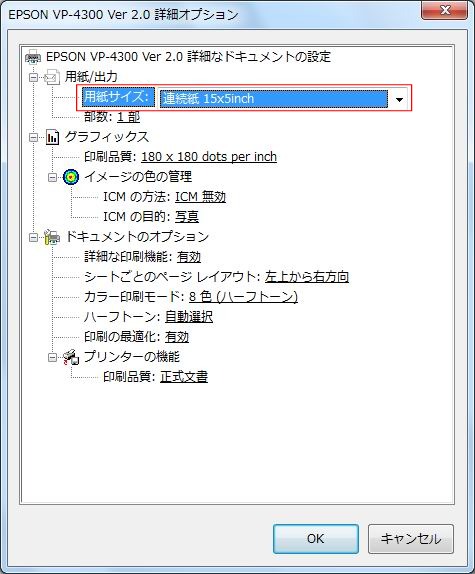The image size is (475, 574).
Task: Click the ハーフトーン: label
Action: point(122,317)
